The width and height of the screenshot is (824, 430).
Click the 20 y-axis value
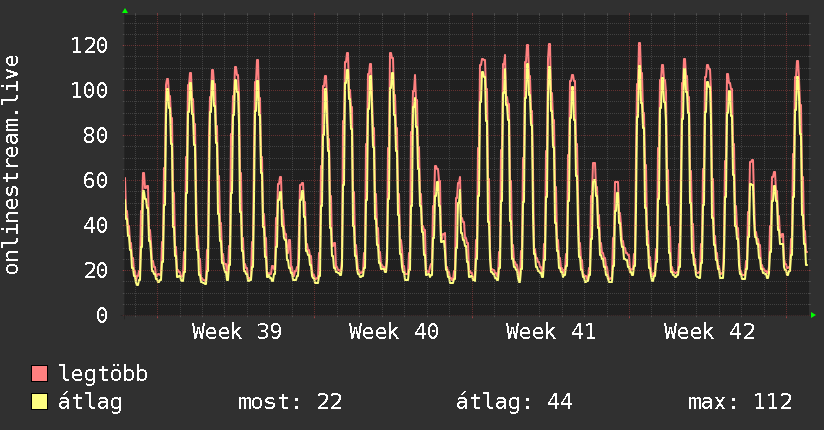(x=96, y=270)
